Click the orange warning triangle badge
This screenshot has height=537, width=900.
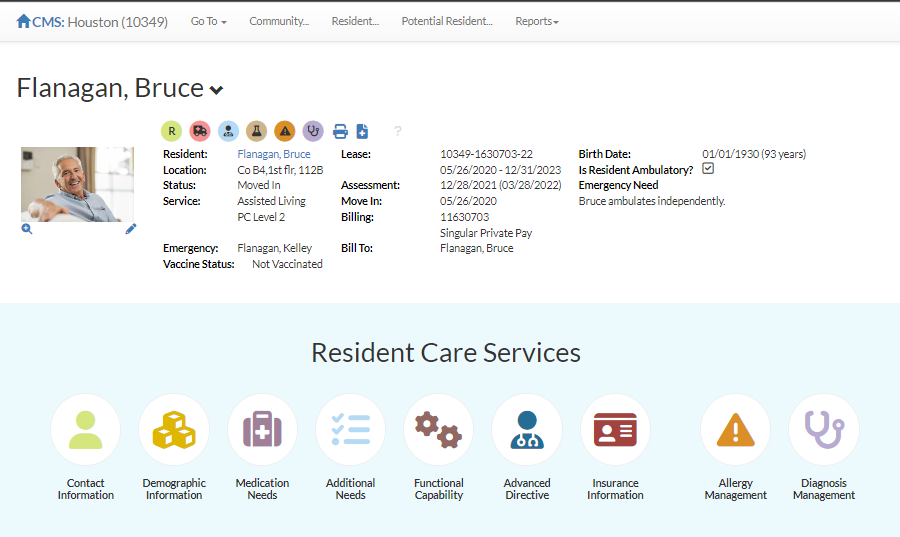(285, 131)
